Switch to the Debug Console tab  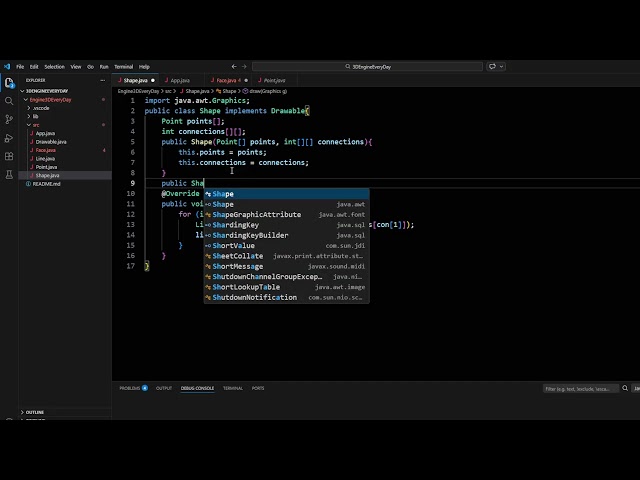coord(197,388)
